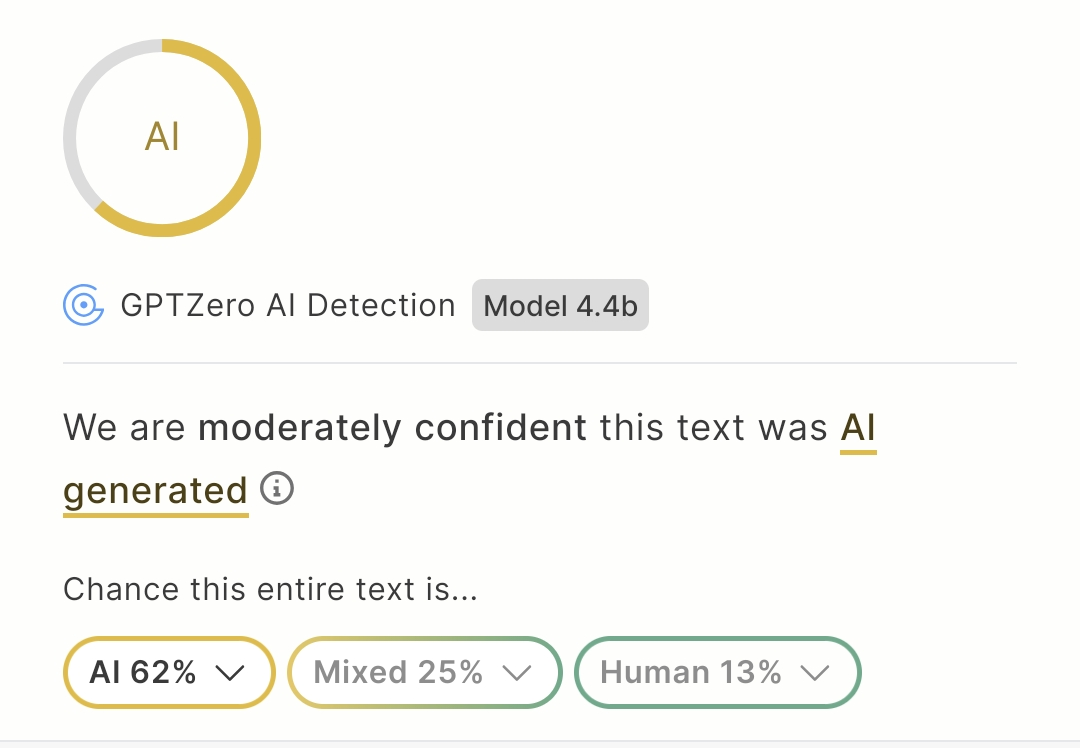Select the "62%" percentage value text

tap(163, 672)
